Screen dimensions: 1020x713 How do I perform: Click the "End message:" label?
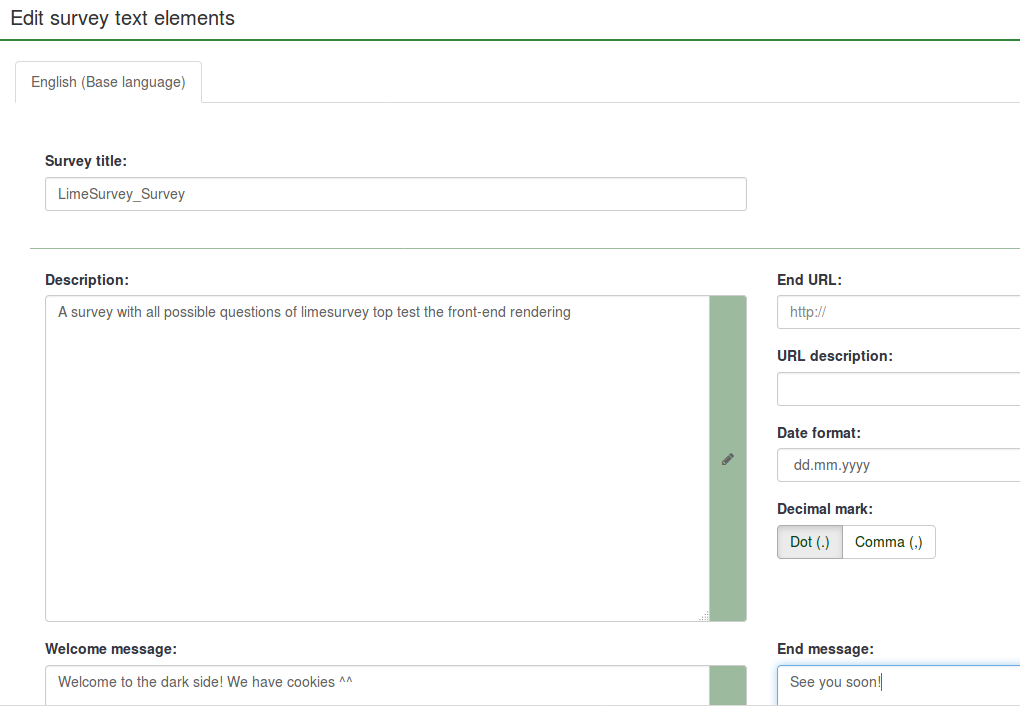(x=825, y=649)
